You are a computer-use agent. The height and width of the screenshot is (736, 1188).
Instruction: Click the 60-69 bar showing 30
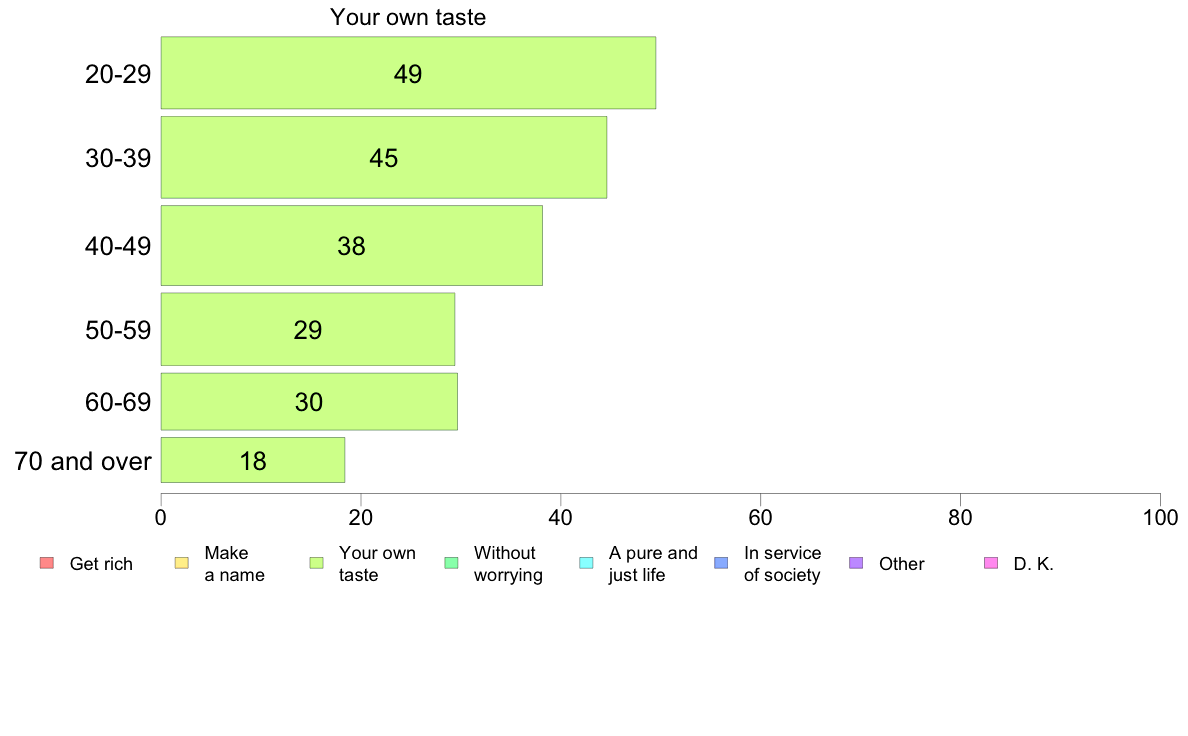tap(309, 402)
